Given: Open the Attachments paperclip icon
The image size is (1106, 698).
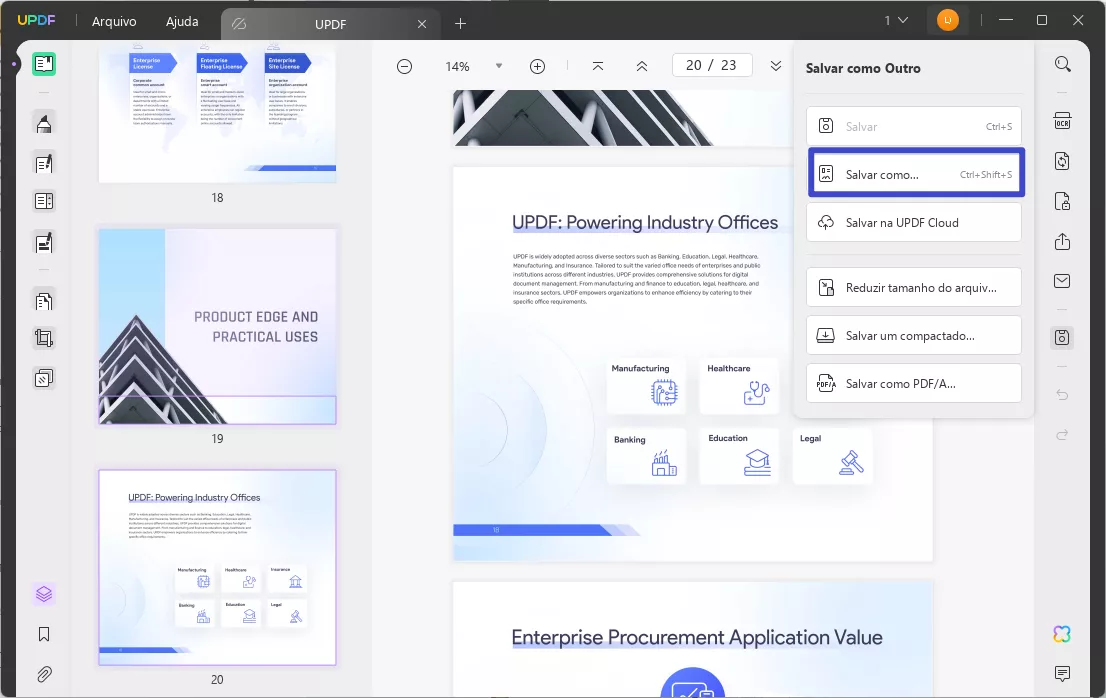Looking at the screenshot, I should tap(44, 674).
